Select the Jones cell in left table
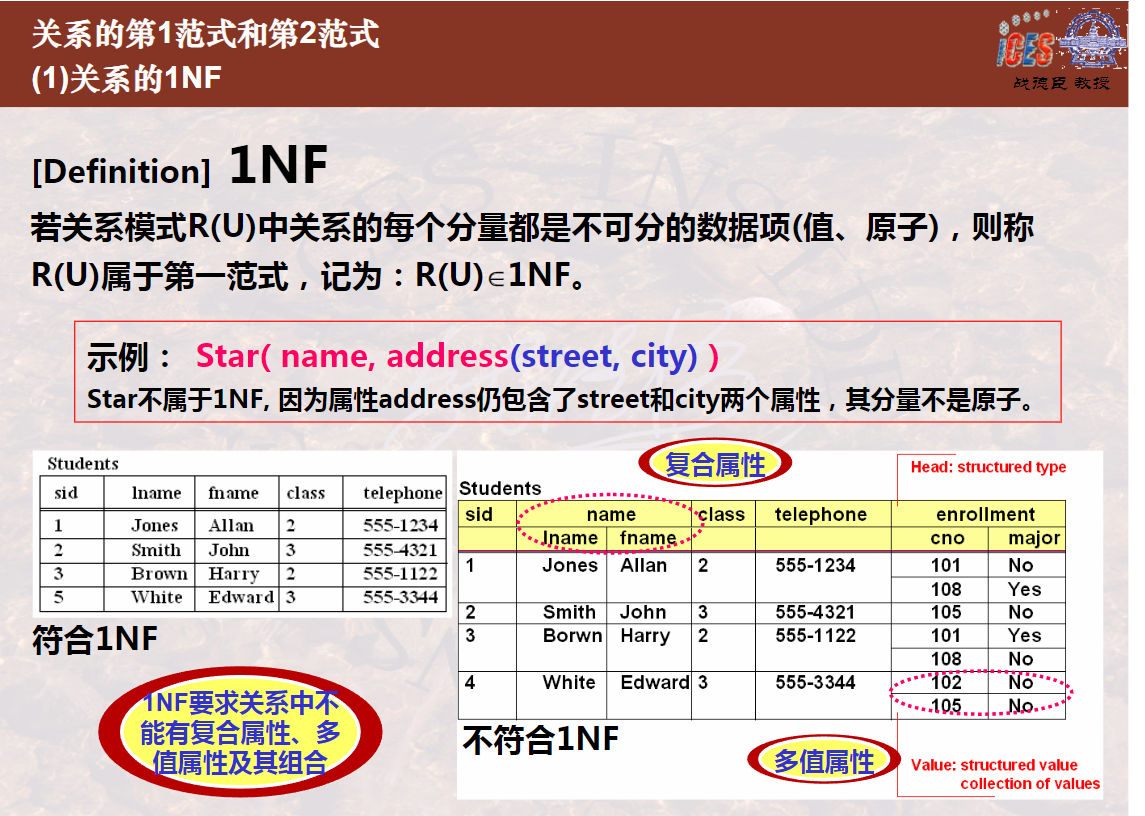This screenshot has height=816, width=1145. [154, 525]
